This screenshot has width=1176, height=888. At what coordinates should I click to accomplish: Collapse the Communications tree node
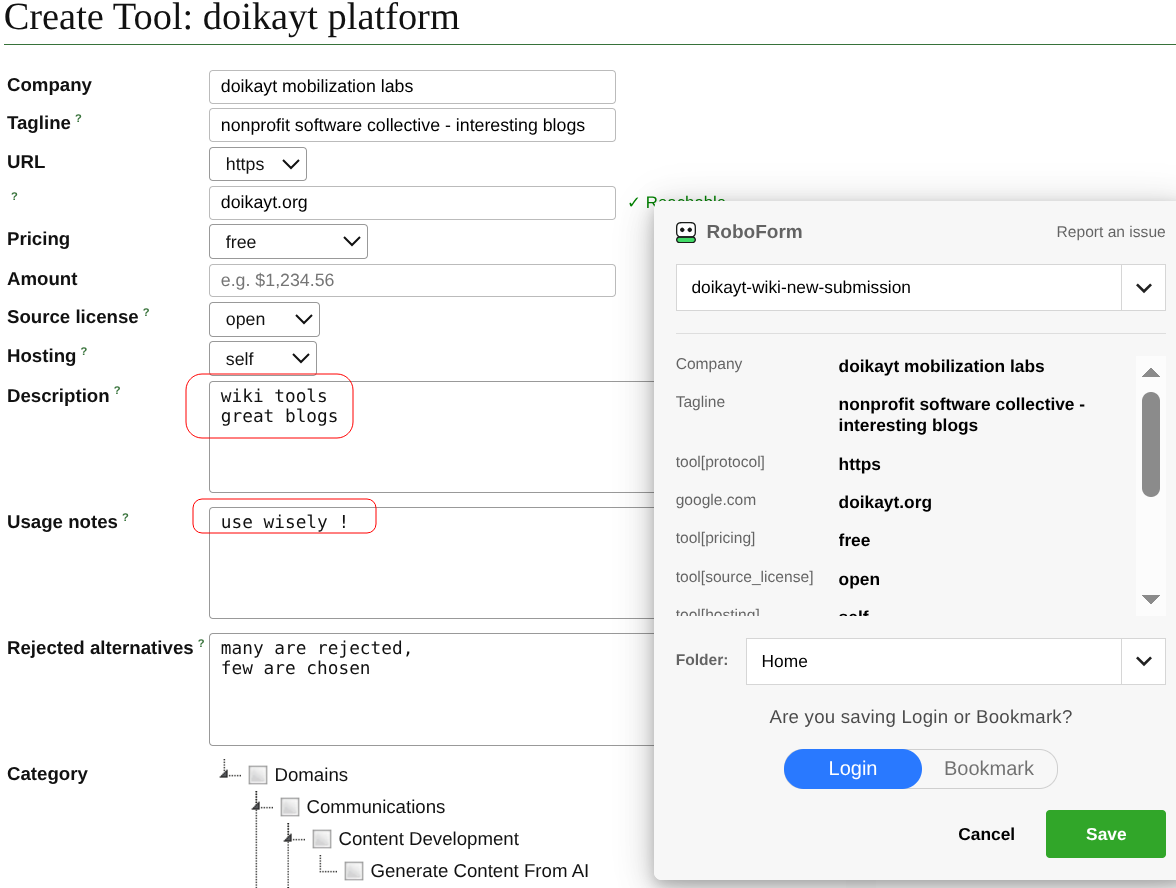pyautogui.click(x=256, y=804)
